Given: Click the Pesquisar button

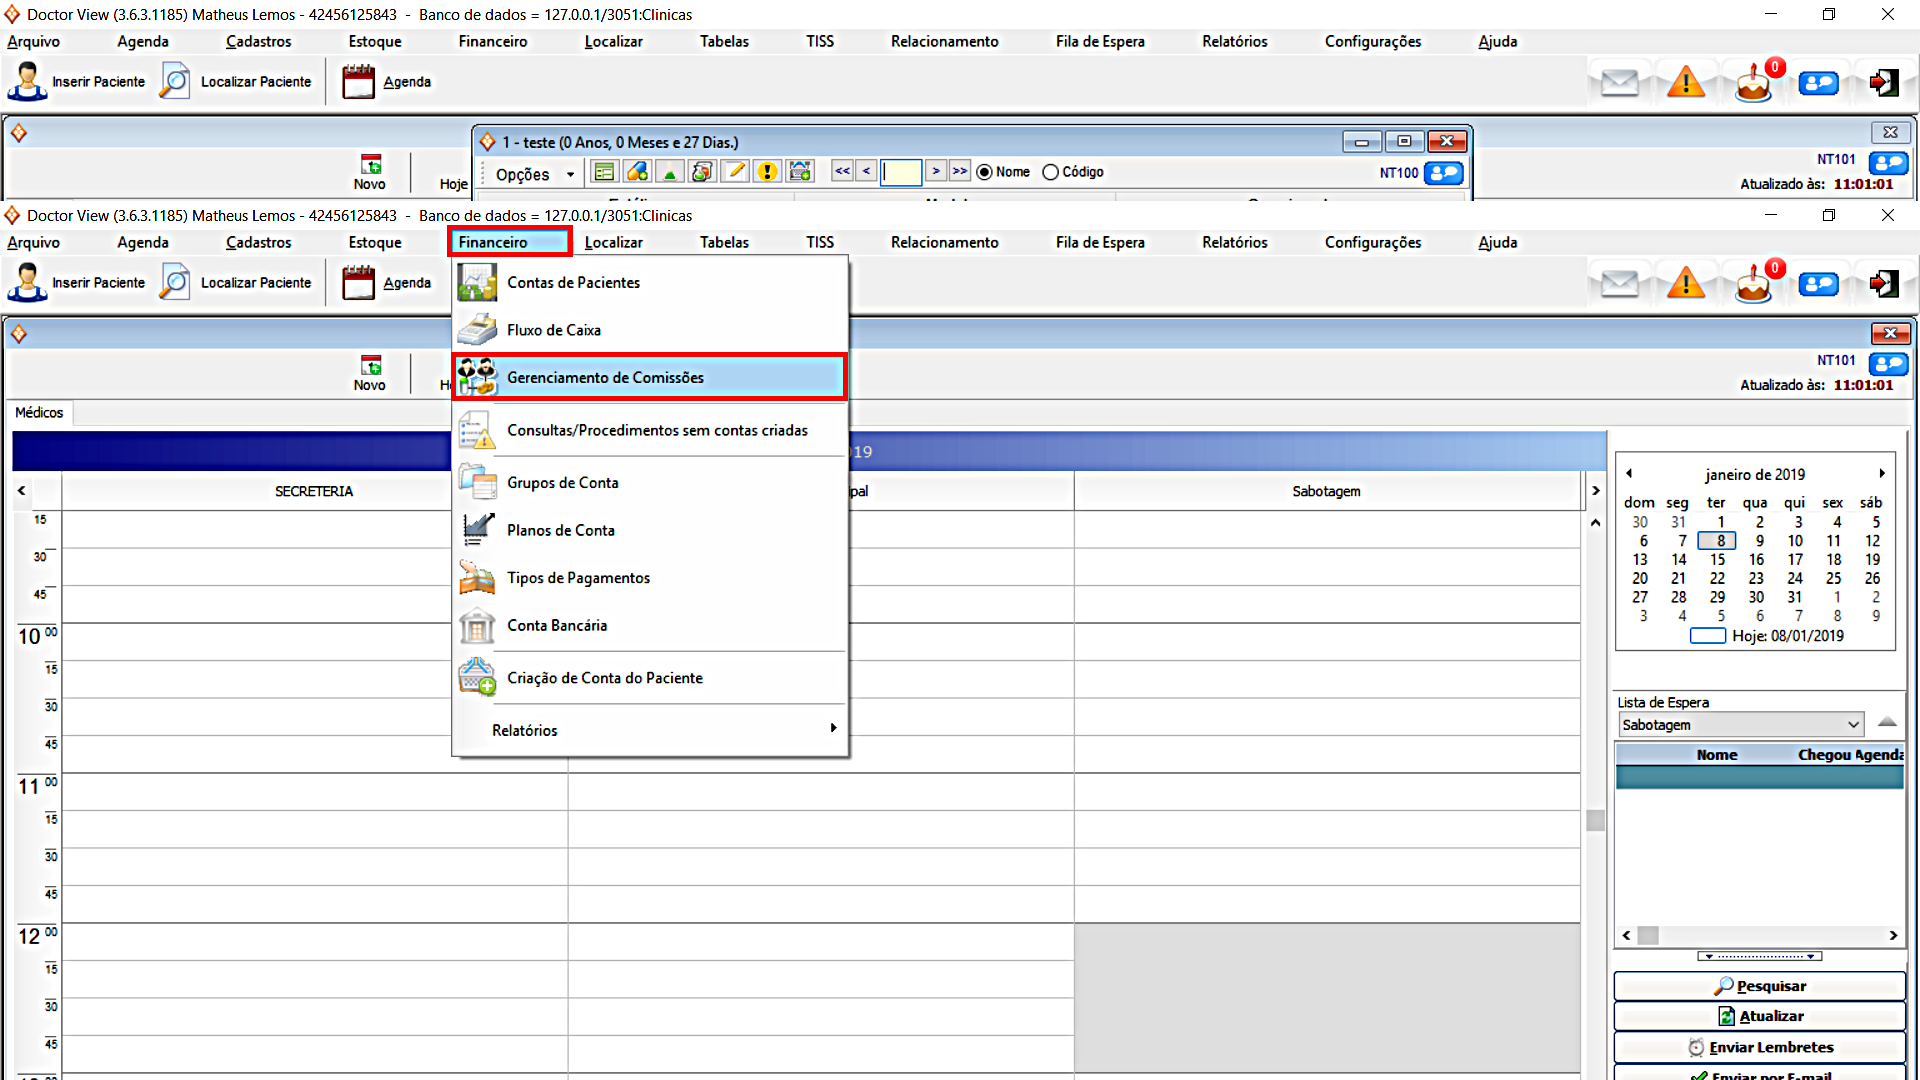Looking at the screenshot, I should click(x=1759, y=986).
